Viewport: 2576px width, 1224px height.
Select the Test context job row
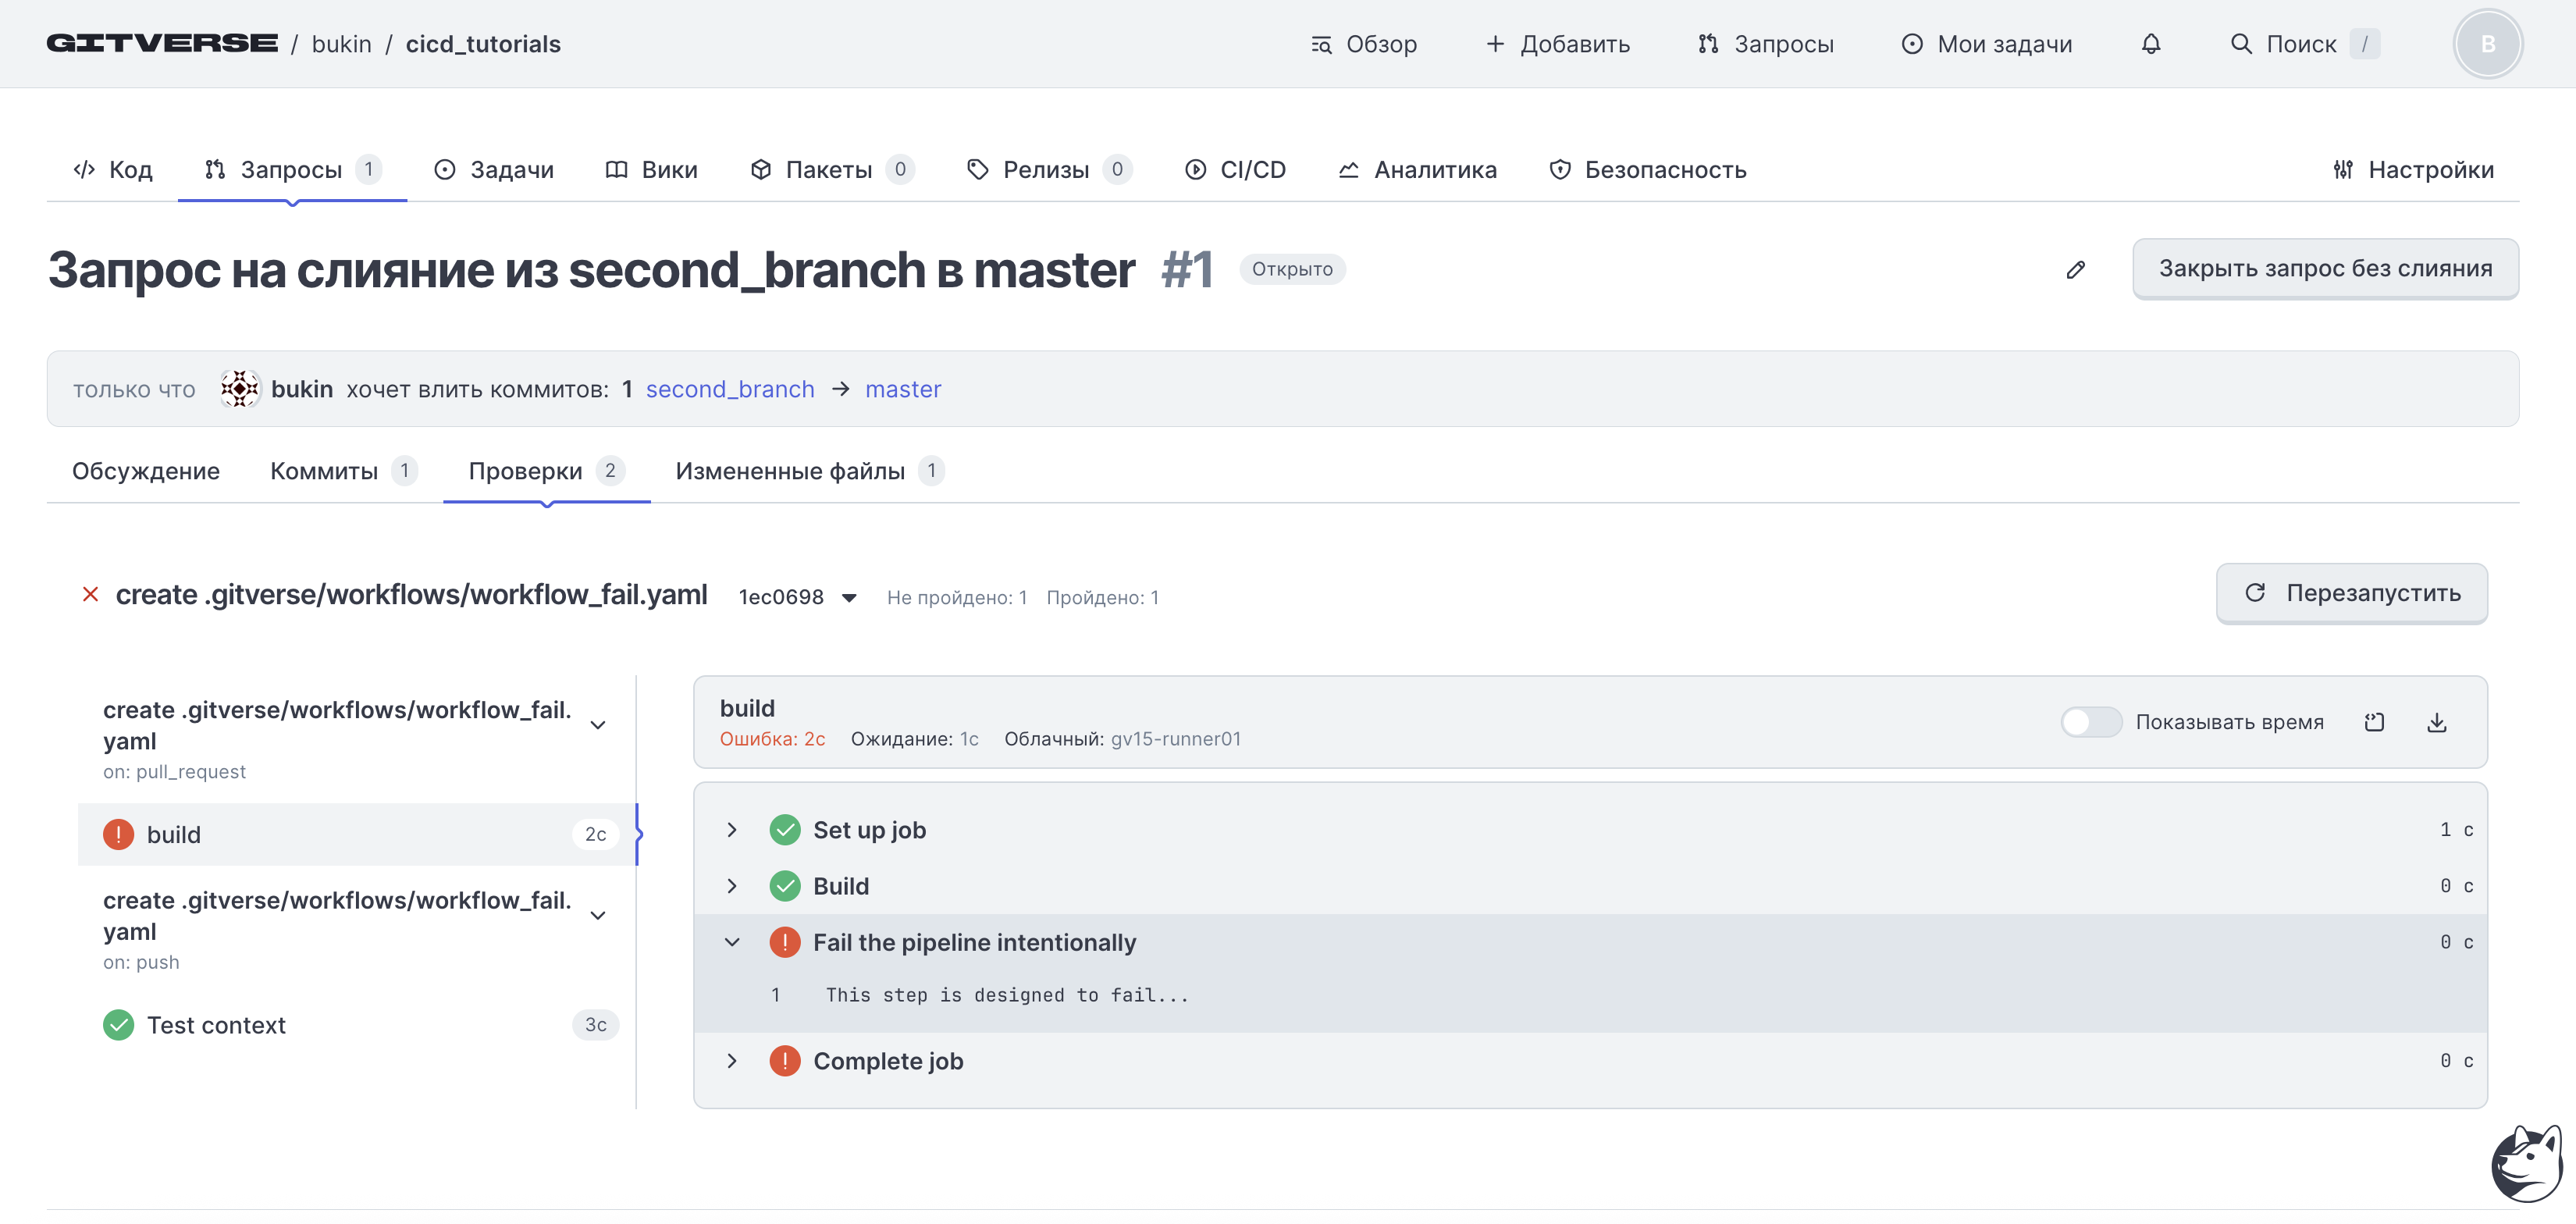click(x=357, y=1025)
